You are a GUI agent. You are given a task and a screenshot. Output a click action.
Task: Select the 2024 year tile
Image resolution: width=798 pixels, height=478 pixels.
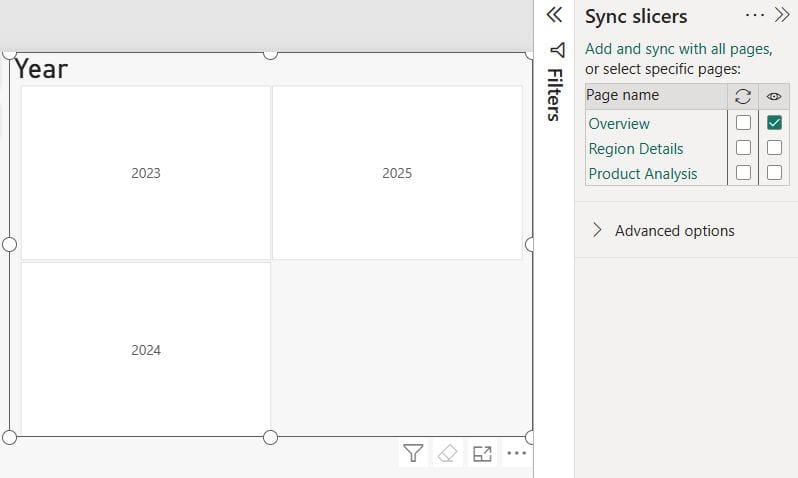(x=146, y=350)
